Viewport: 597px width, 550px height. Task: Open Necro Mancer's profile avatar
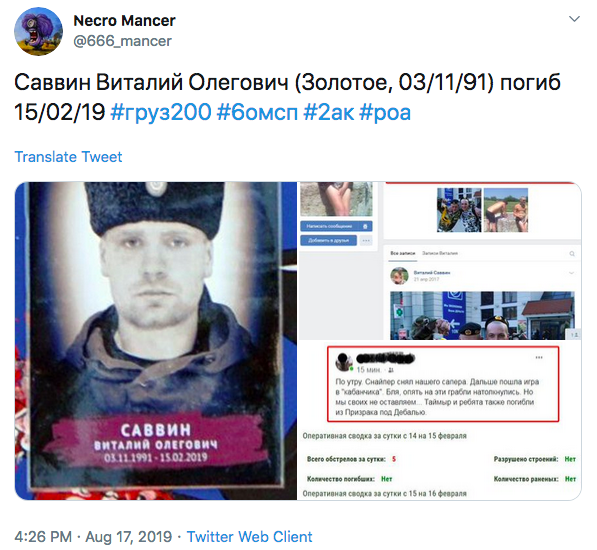(38, 31)
